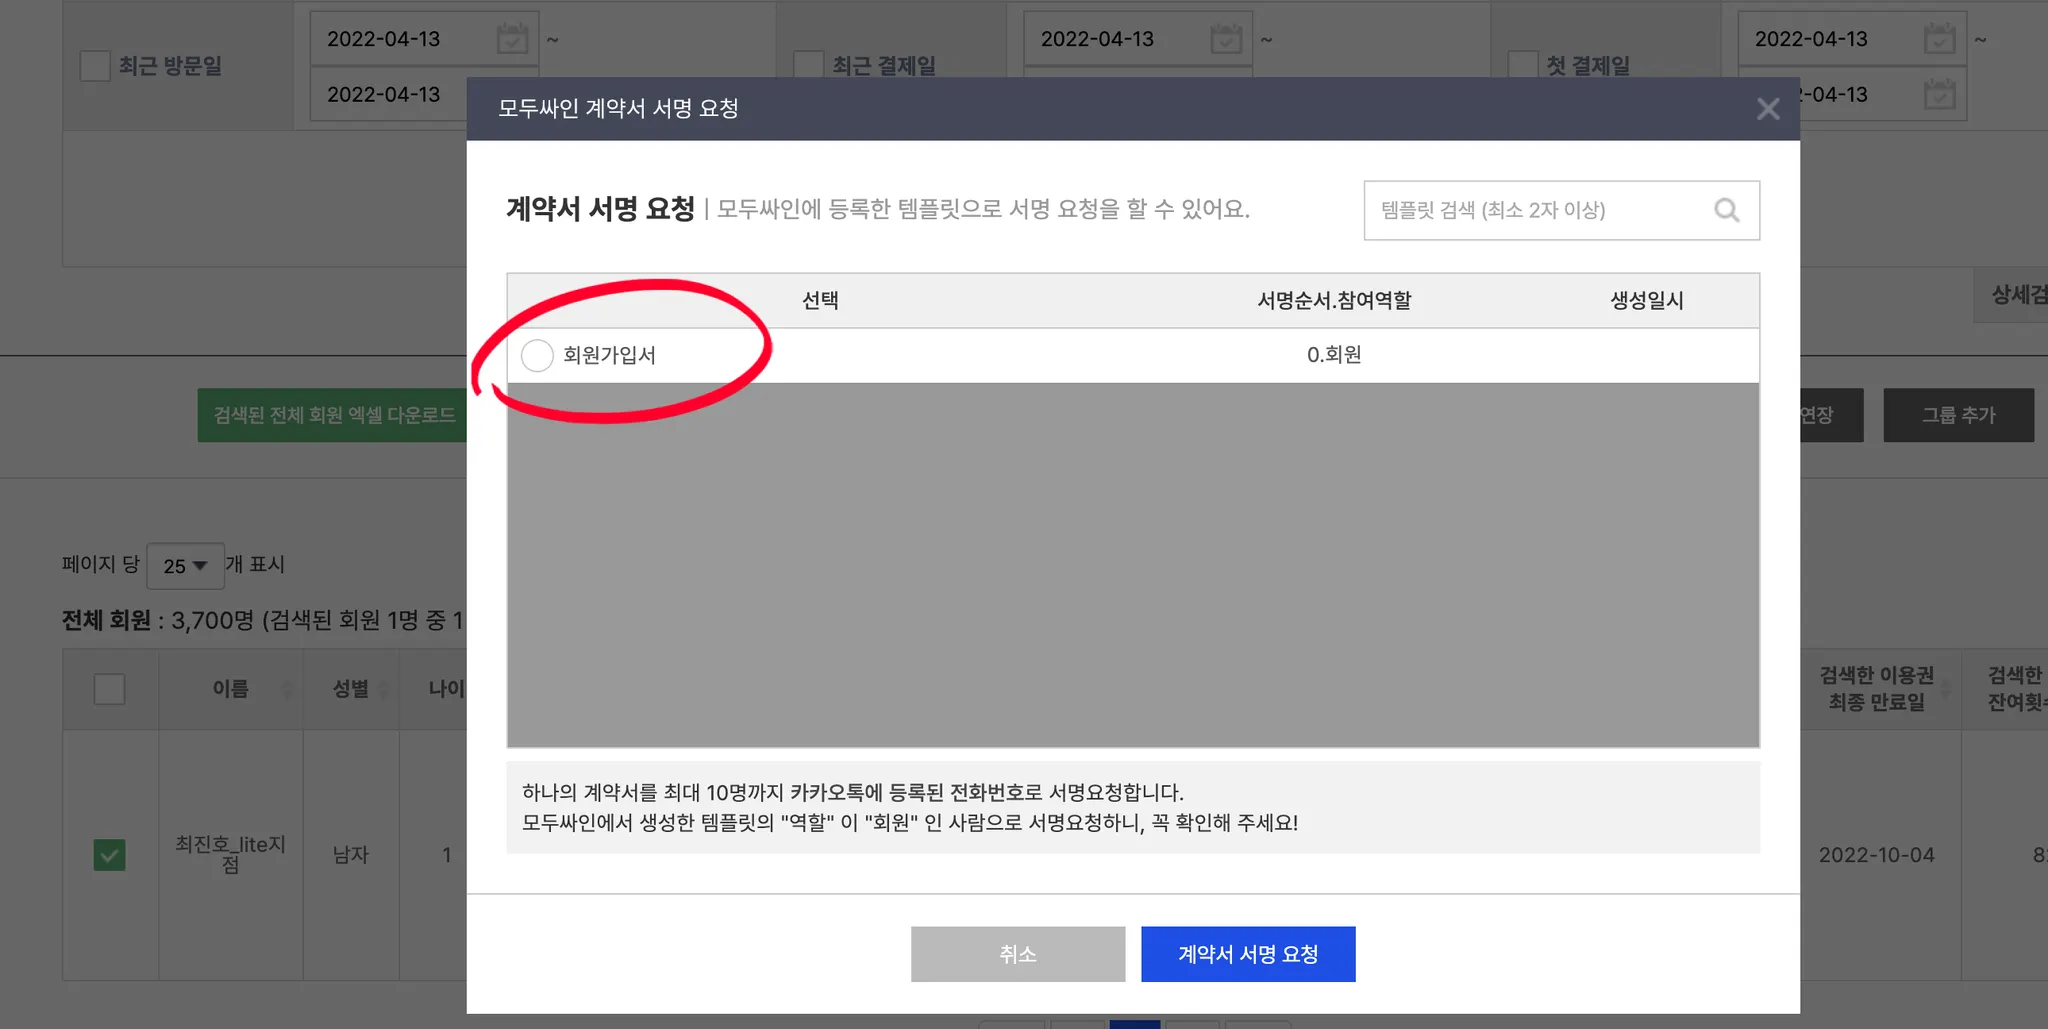Click the 최근 방문일 end date field

coord(390,95)
